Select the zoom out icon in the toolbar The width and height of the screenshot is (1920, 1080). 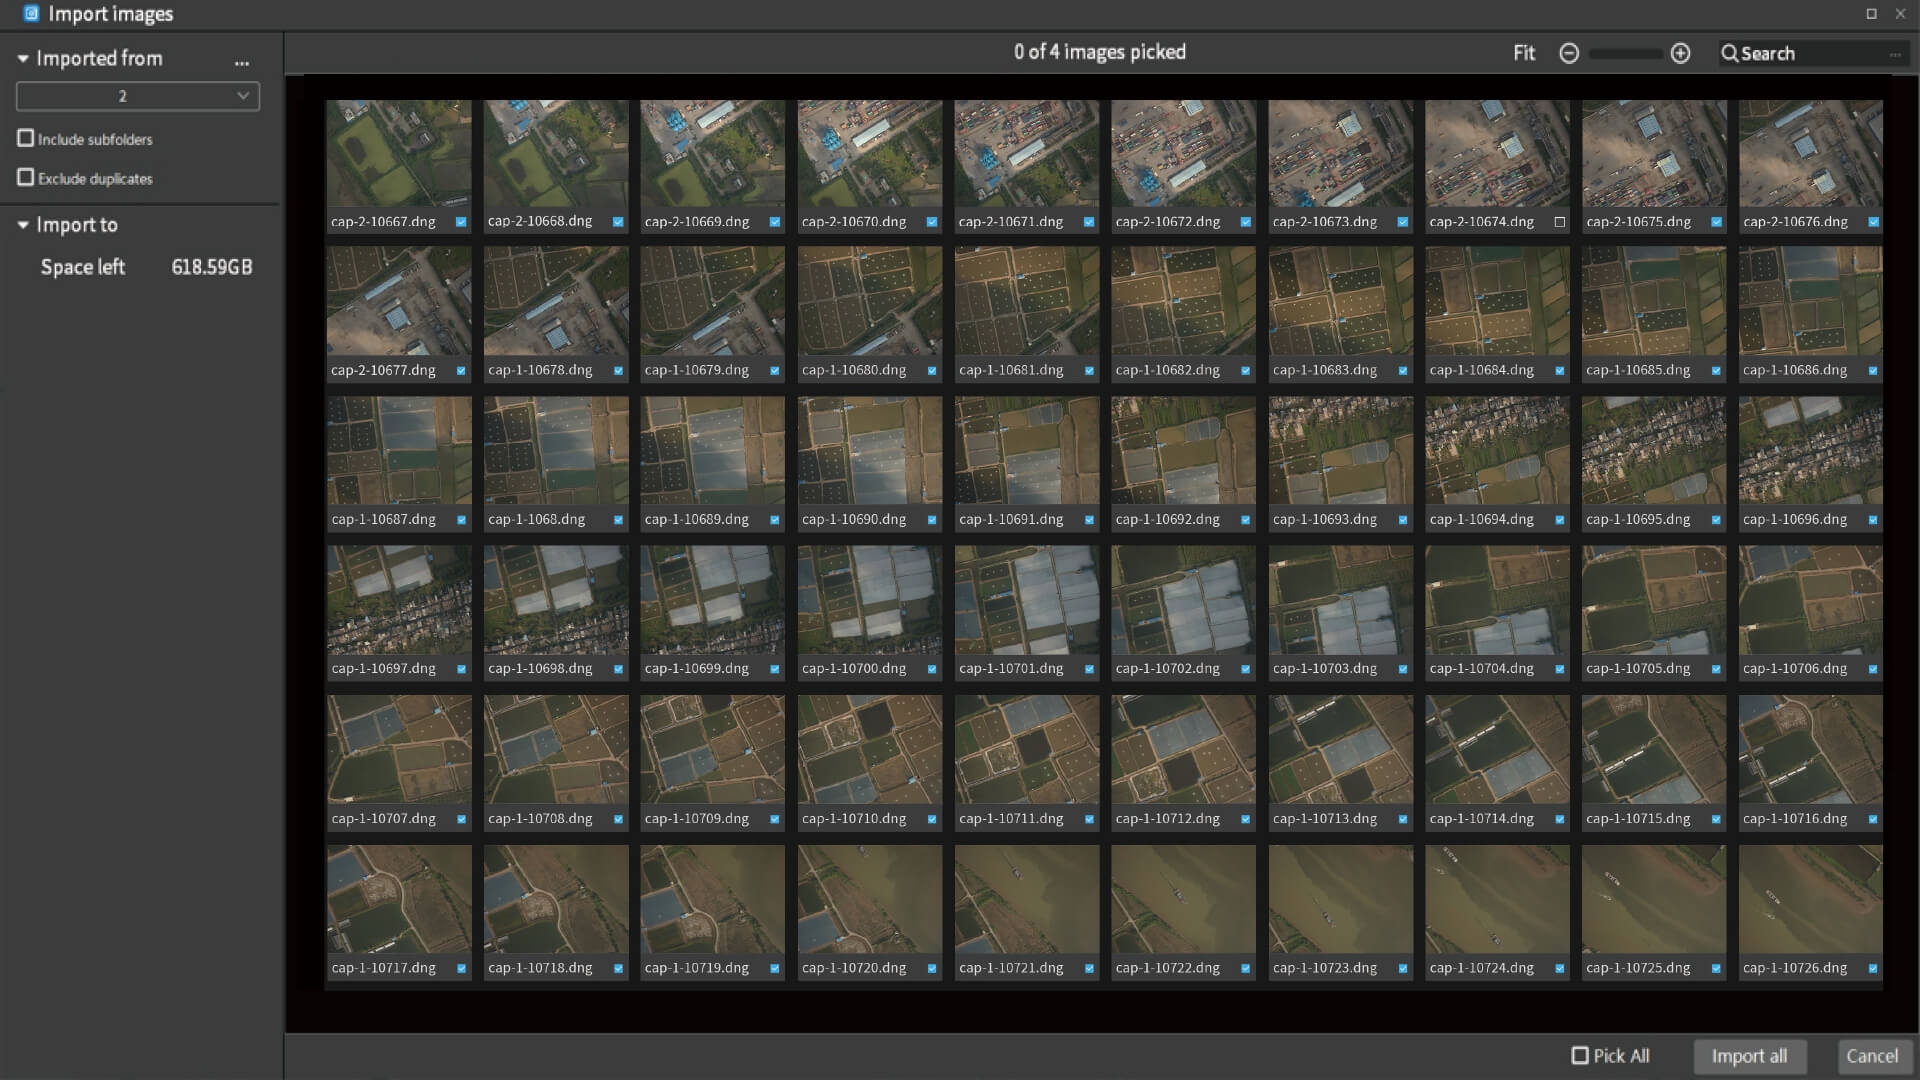1569,53
